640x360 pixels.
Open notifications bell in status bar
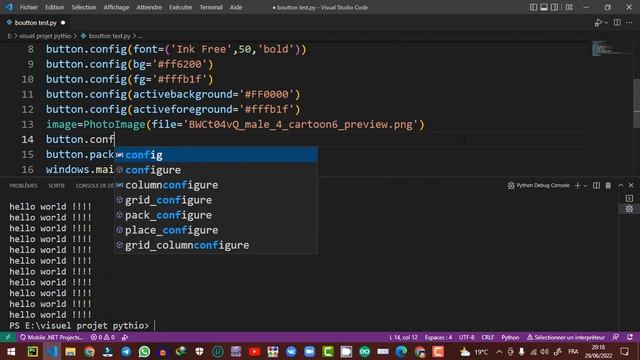pos(630,337)
